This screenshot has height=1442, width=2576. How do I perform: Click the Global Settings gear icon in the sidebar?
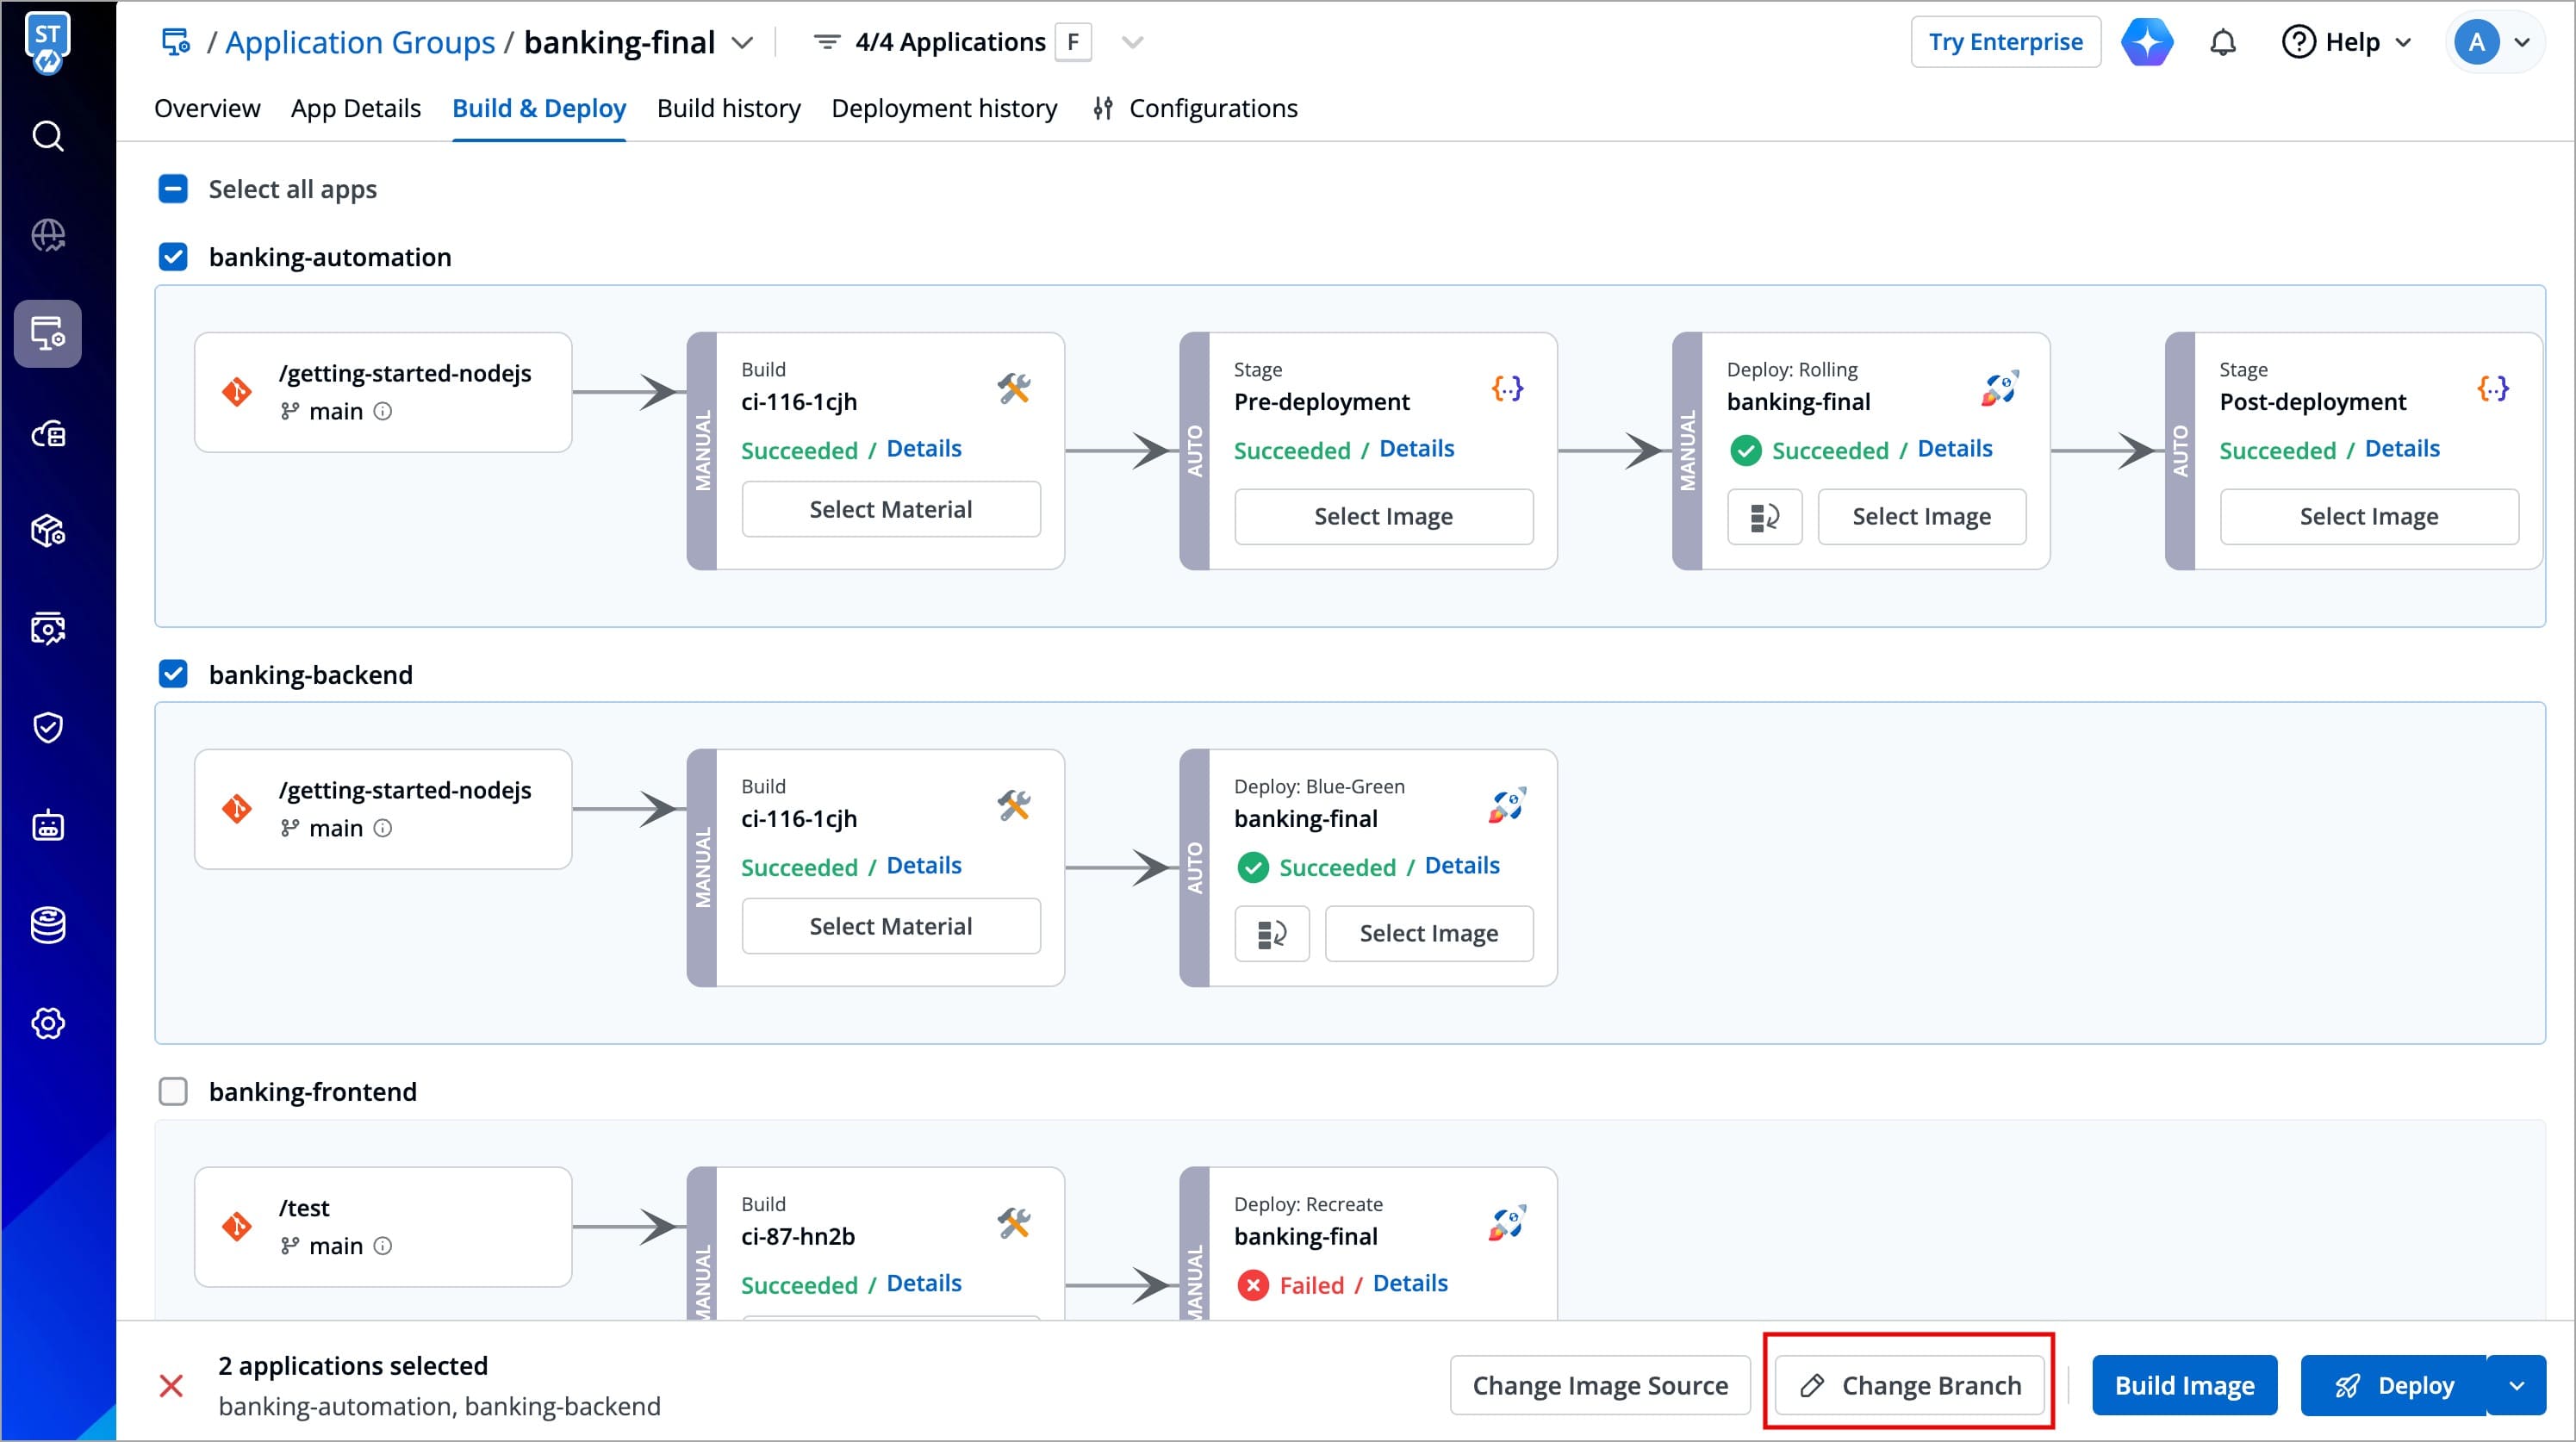pyautogui.click(x=48, y=1023)
